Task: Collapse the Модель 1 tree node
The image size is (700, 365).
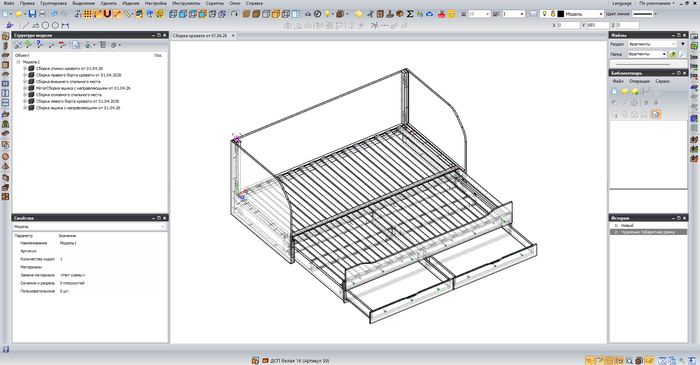Action: point(19,62)
